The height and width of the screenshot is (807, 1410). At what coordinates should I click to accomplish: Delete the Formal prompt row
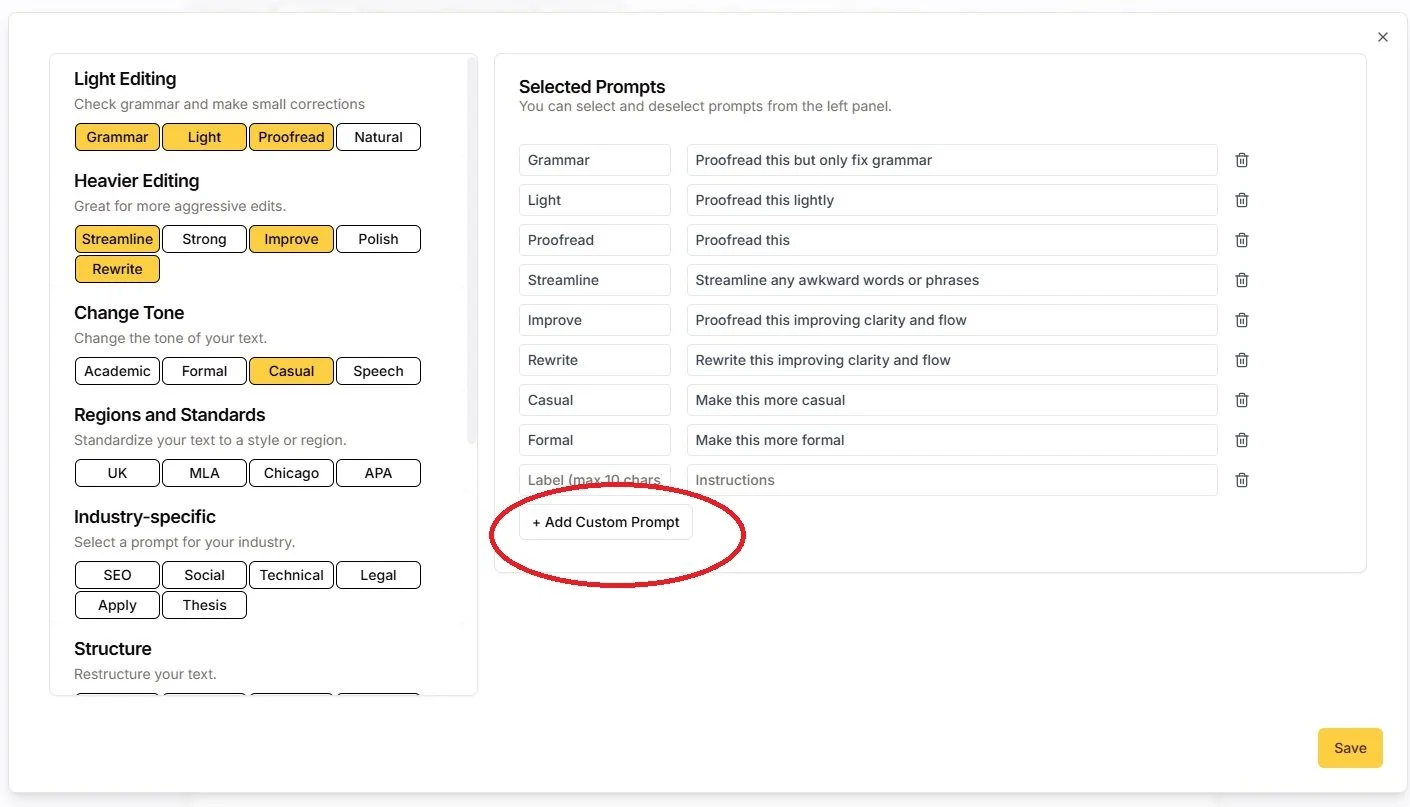pos(1241,440)
